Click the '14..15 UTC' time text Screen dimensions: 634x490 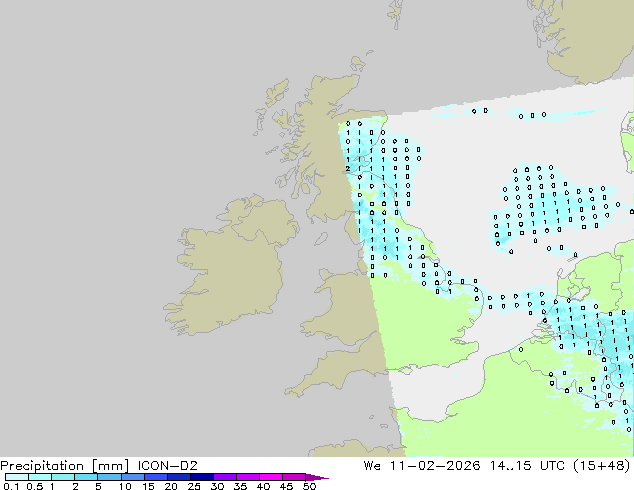pyautogui.click(x=527, y=466)
